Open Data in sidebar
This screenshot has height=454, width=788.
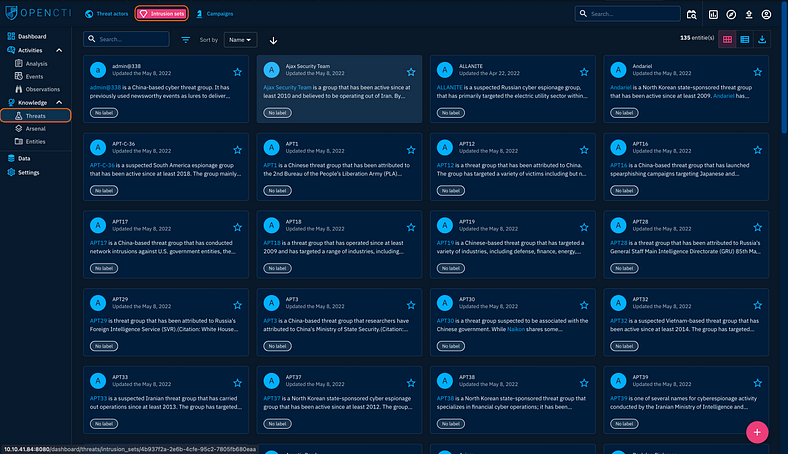point(24,158)
